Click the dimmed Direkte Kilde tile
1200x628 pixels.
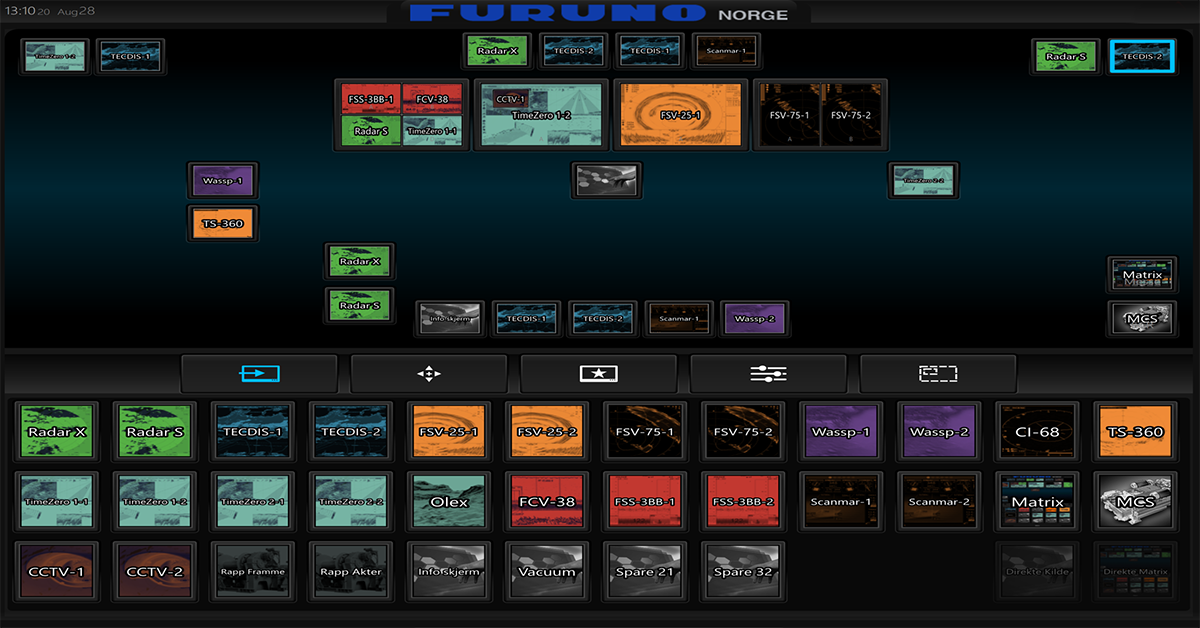(x=1037, y=571)
